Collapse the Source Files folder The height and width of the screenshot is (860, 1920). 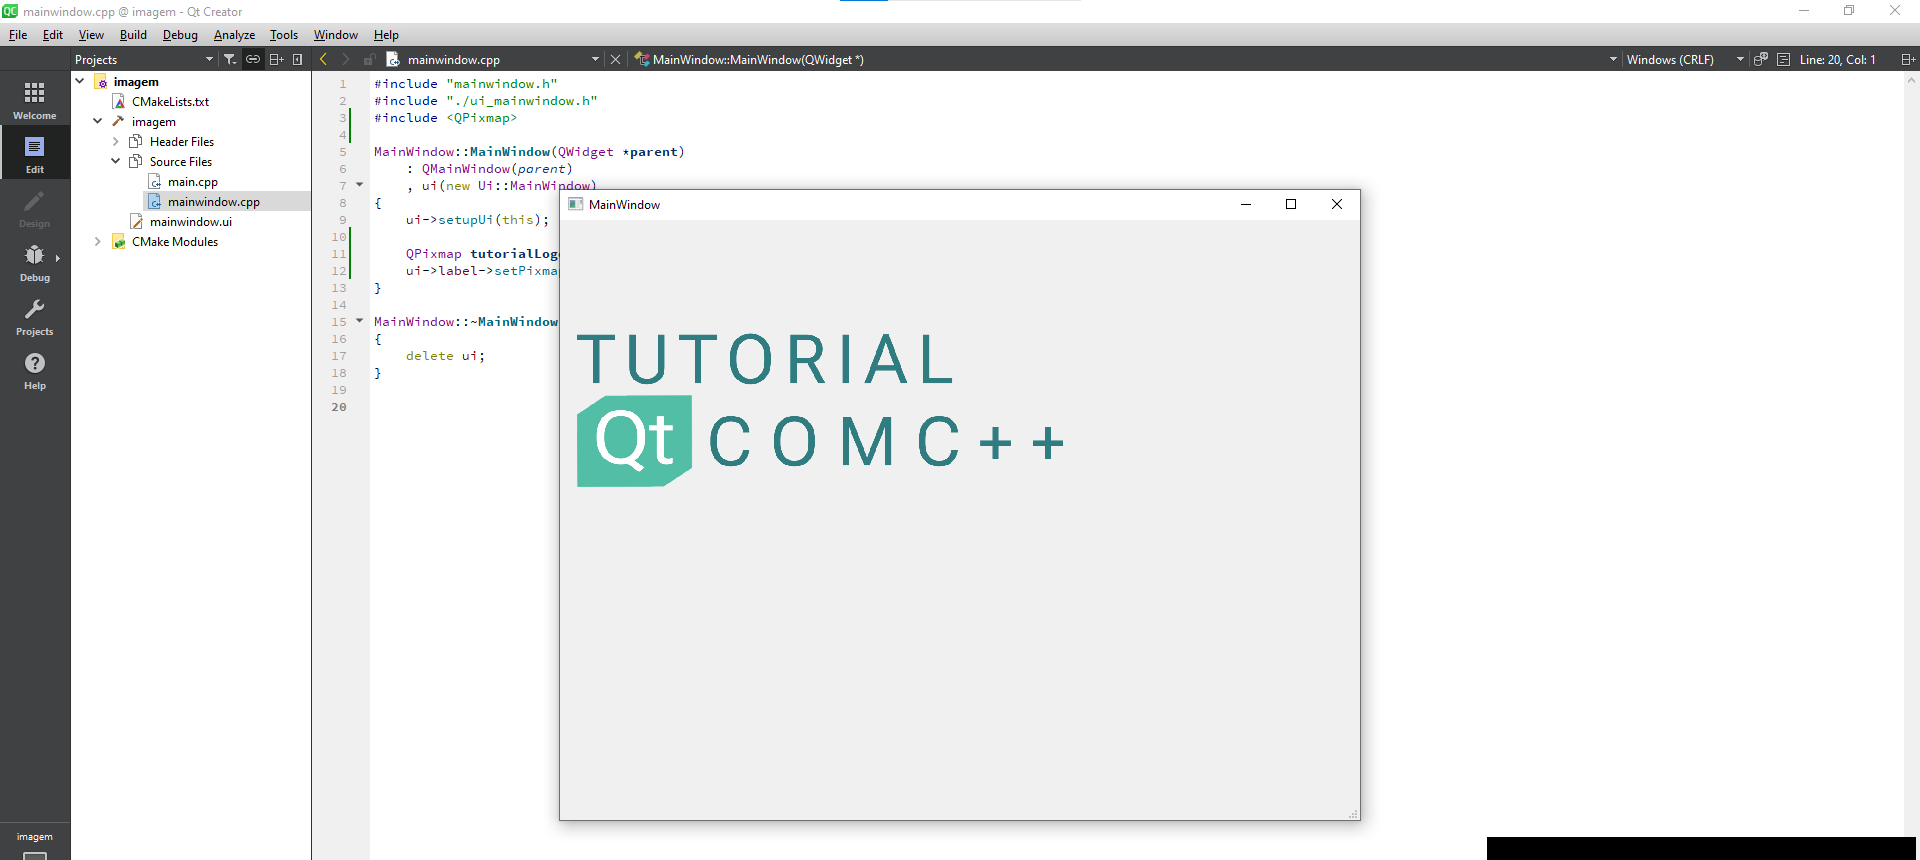point(116,161)
